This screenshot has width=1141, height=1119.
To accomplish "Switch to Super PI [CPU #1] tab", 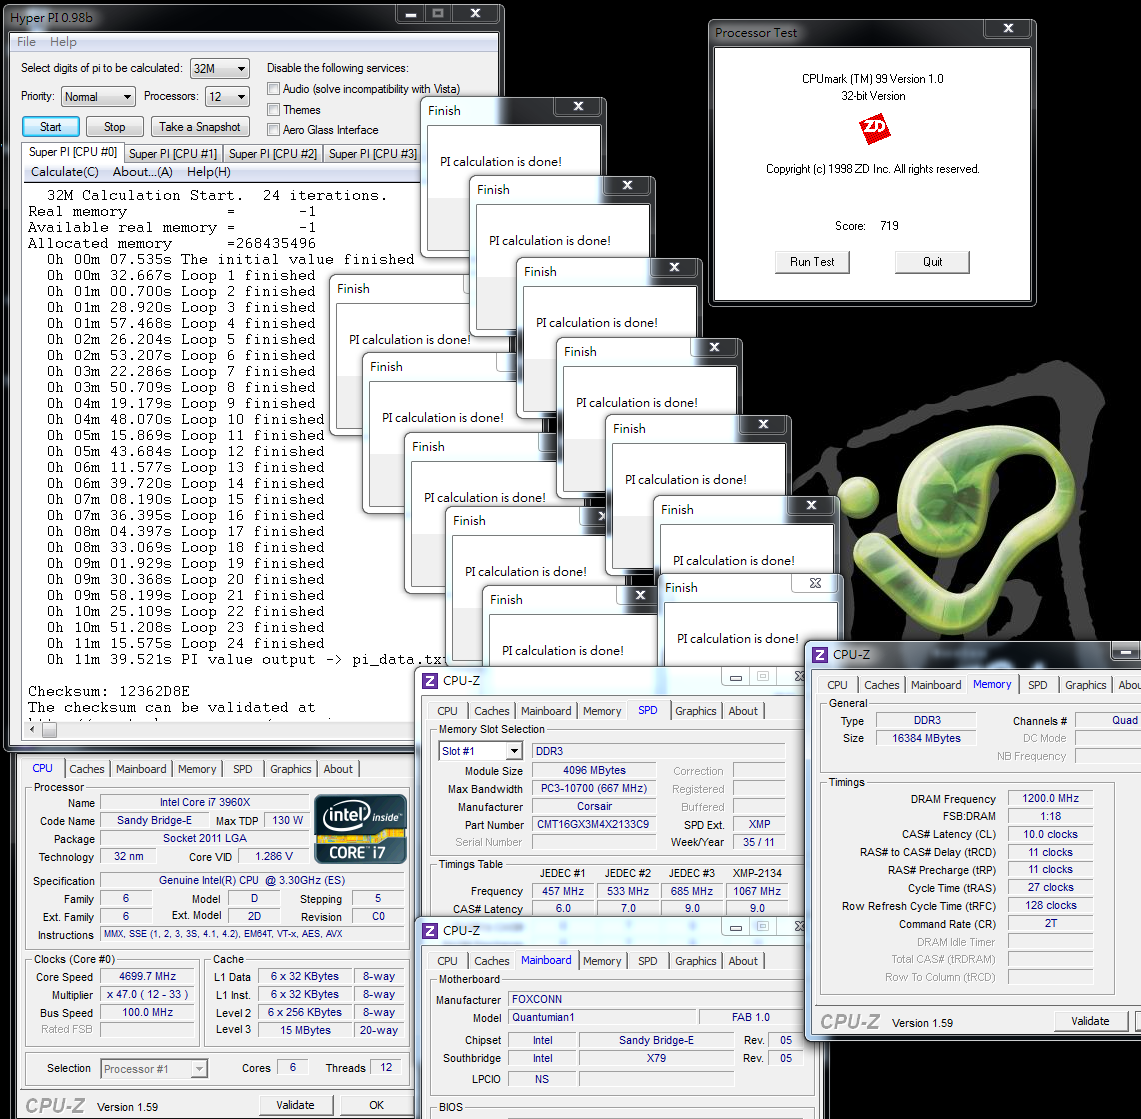I will click(x=172, y=154).
